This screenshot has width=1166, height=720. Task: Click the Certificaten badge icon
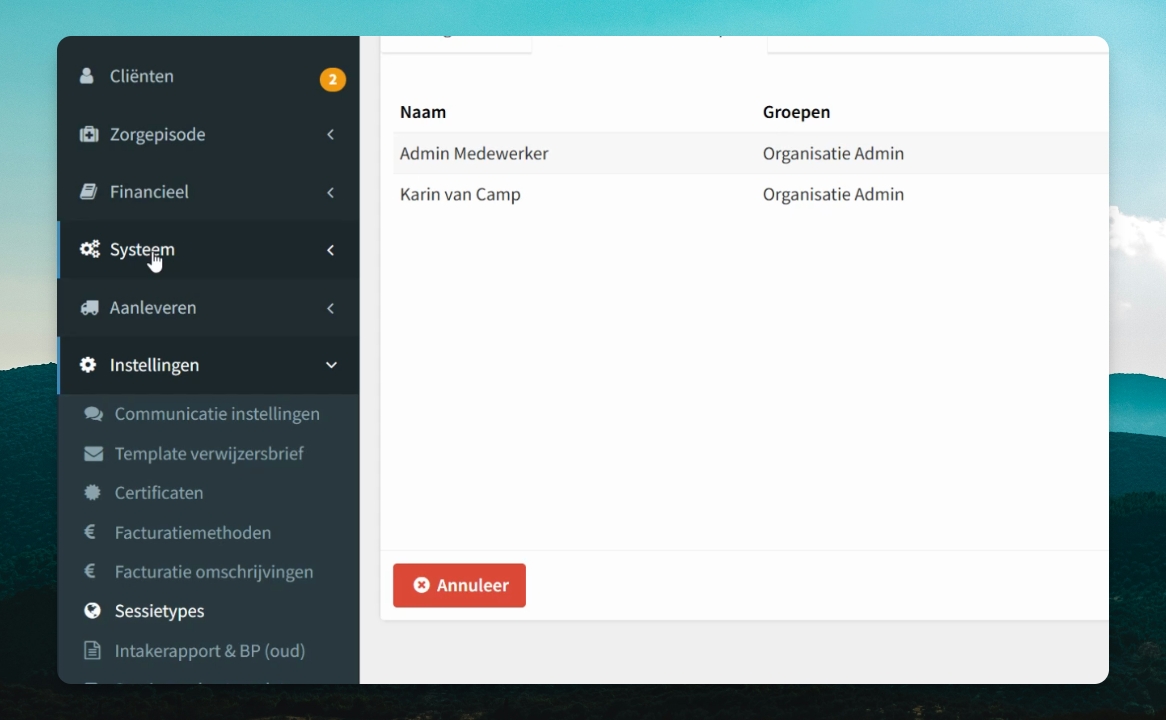tap(92, 492)
